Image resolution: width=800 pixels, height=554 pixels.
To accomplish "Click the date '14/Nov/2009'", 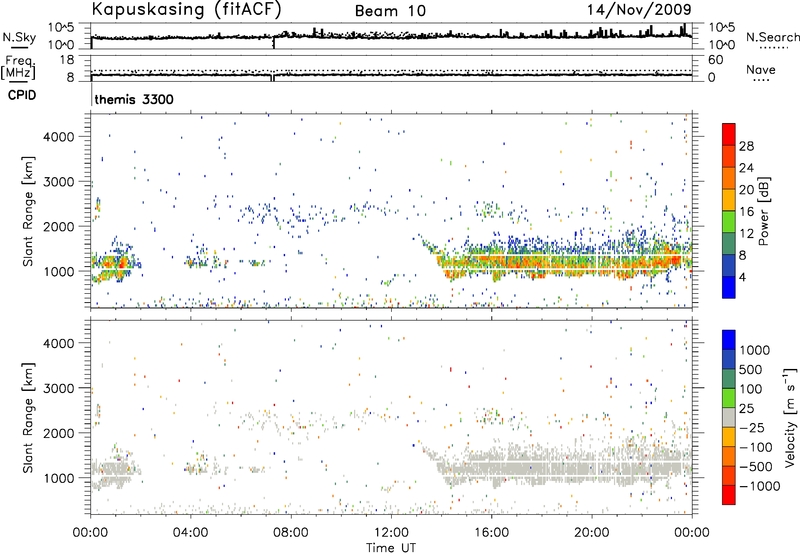I will [639, 9].
